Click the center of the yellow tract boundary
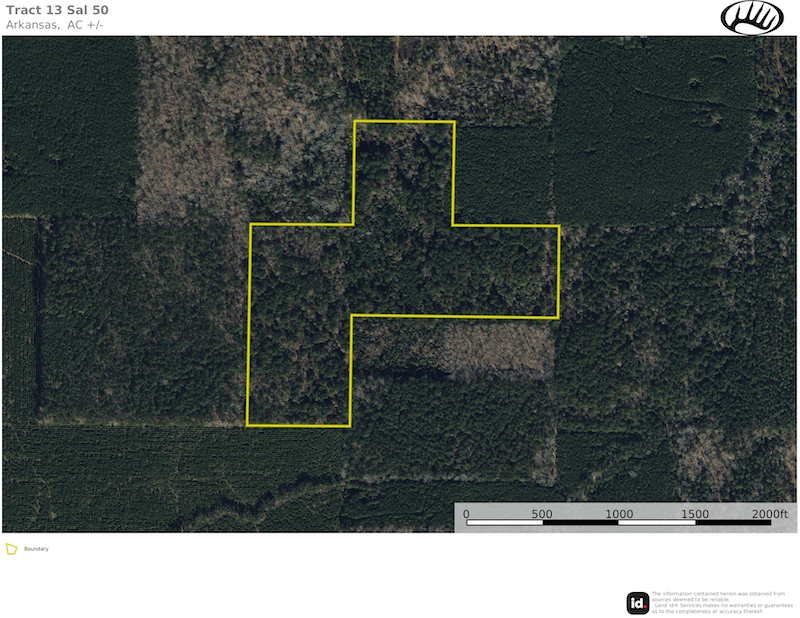This screenshot has width=800, height=618. click(x=400, y=270)
